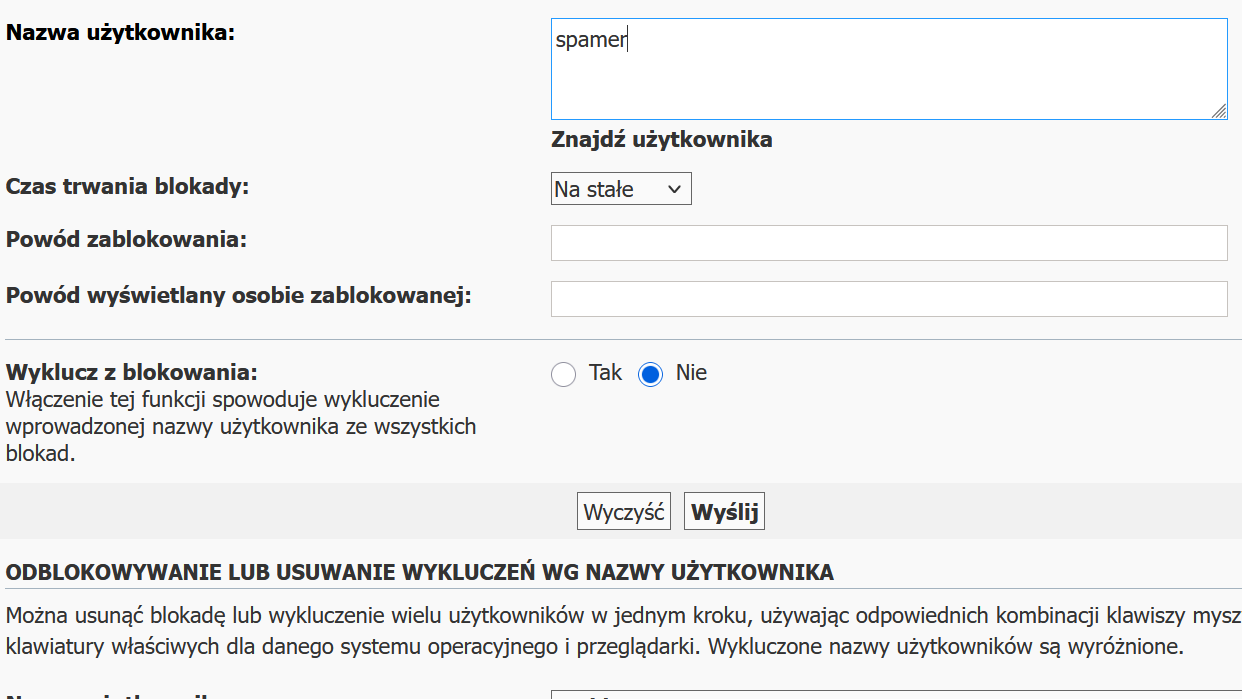This screenshot has height=699, width=1242.
Task: Grab the resize handle of username textarea
Action: (1219, 112)
